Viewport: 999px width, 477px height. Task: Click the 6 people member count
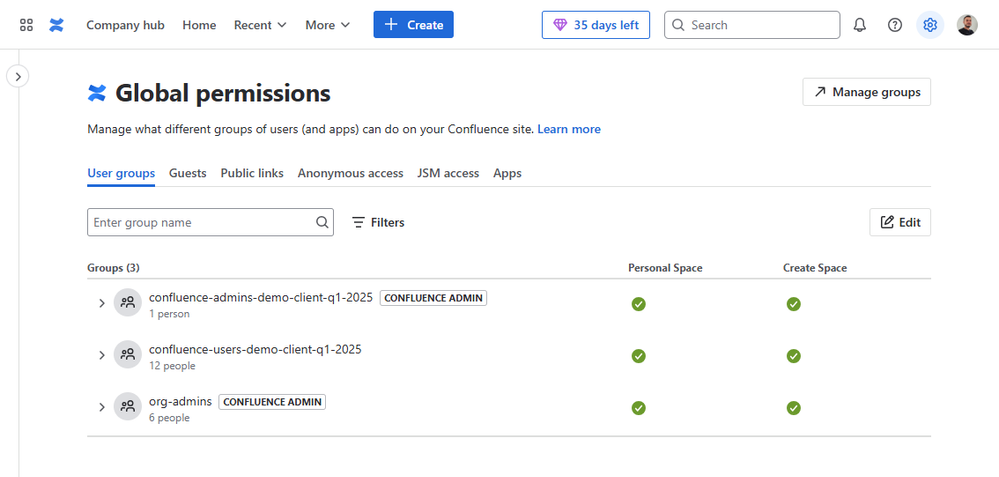coord(169,418)
